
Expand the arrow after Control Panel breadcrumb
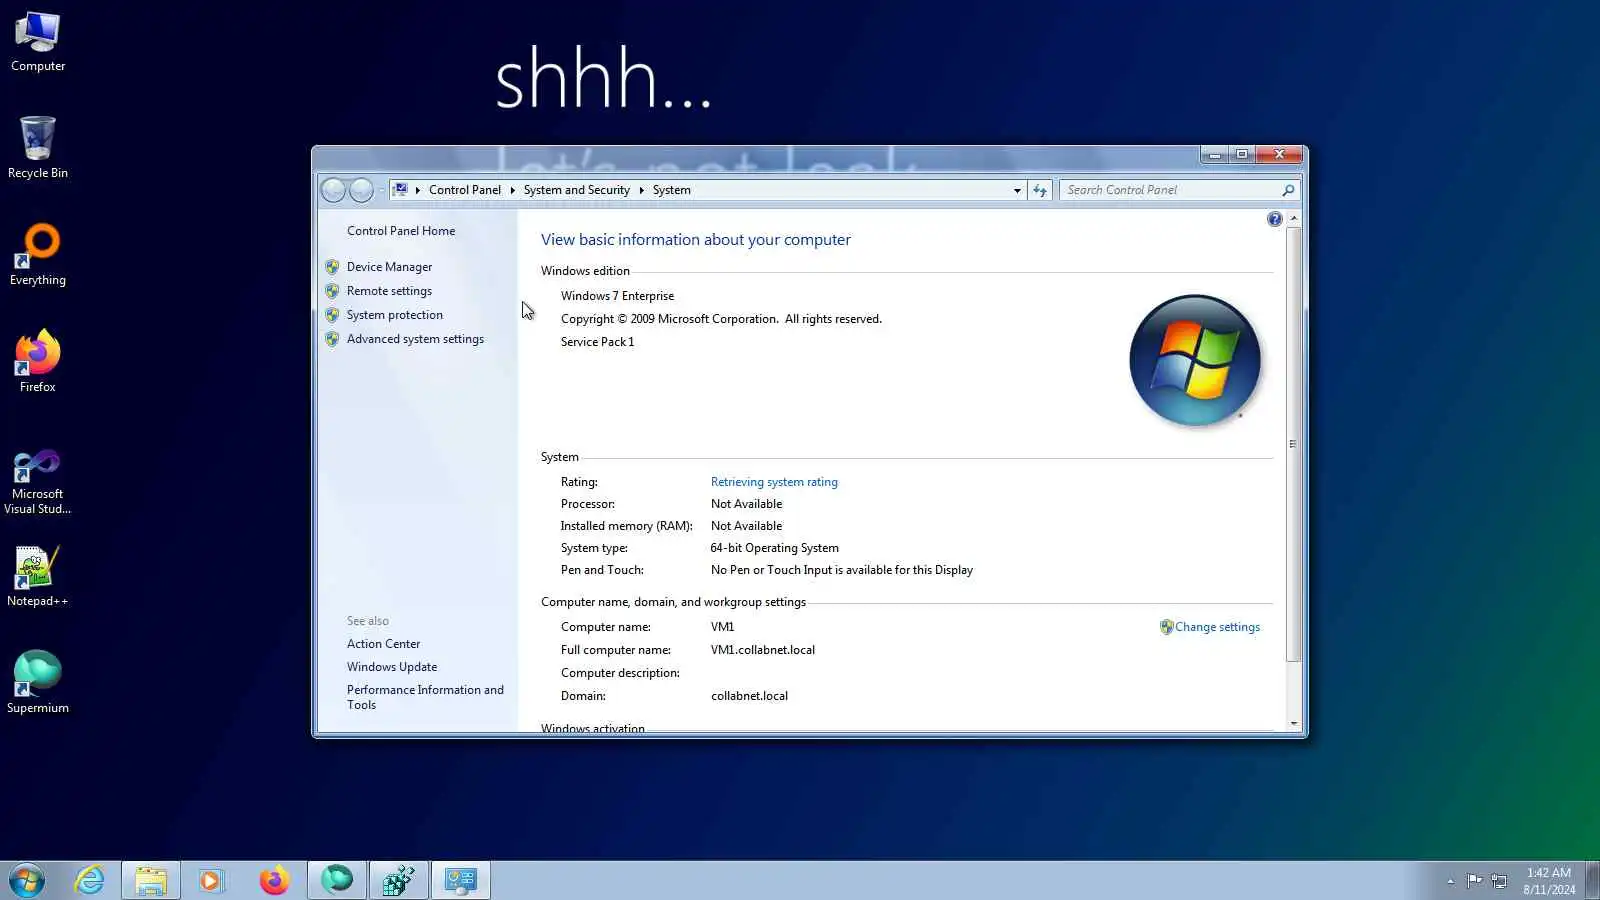click(x=512, y=190)
